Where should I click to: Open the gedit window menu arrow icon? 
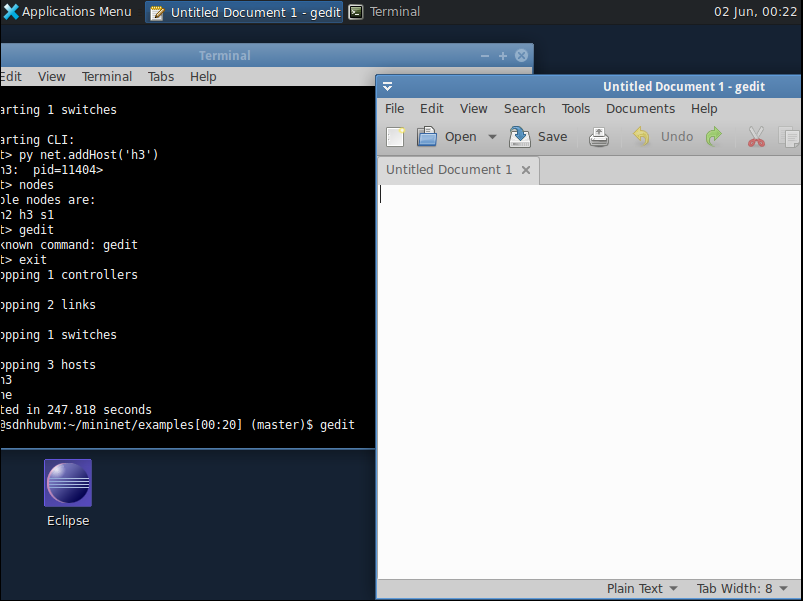(x=388, y=87)
